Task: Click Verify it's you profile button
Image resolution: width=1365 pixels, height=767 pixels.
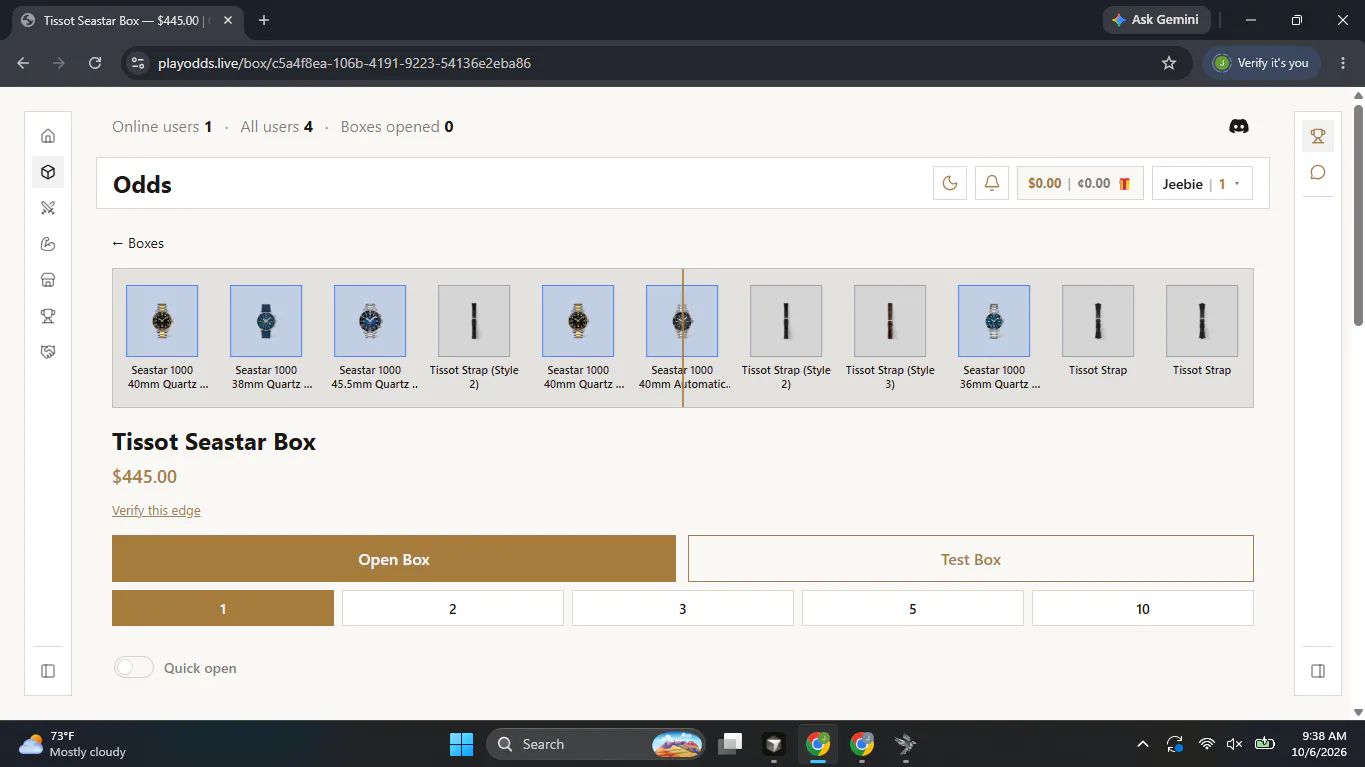Action: (x=1261, y=63)
